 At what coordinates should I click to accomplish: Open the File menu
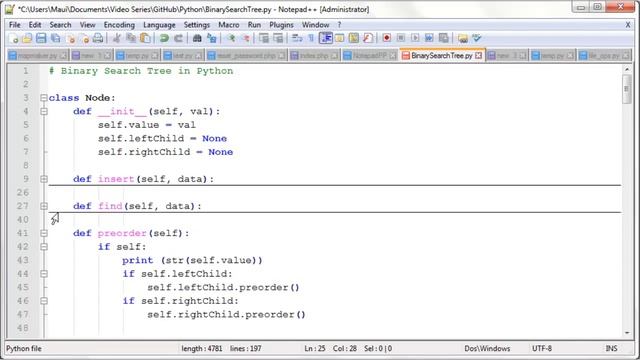click(15, 25)
